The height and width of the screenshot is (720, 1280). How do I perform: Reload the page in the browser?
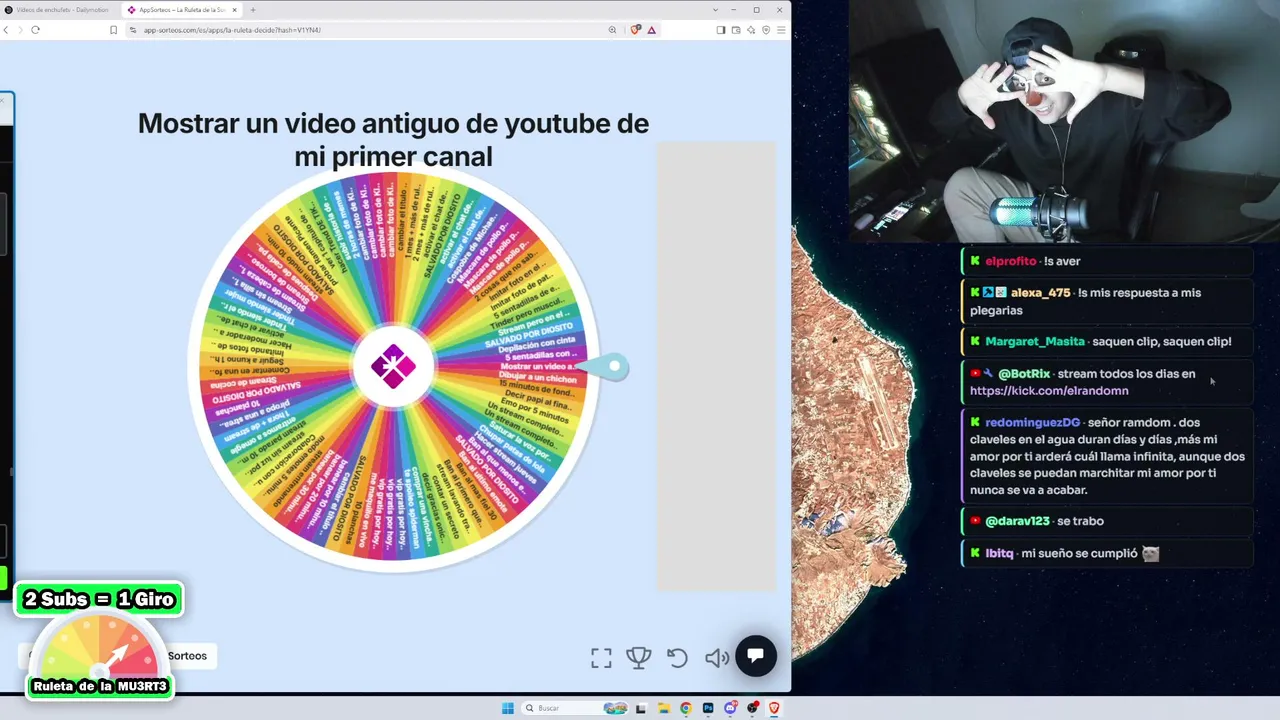tap(35, 30)
